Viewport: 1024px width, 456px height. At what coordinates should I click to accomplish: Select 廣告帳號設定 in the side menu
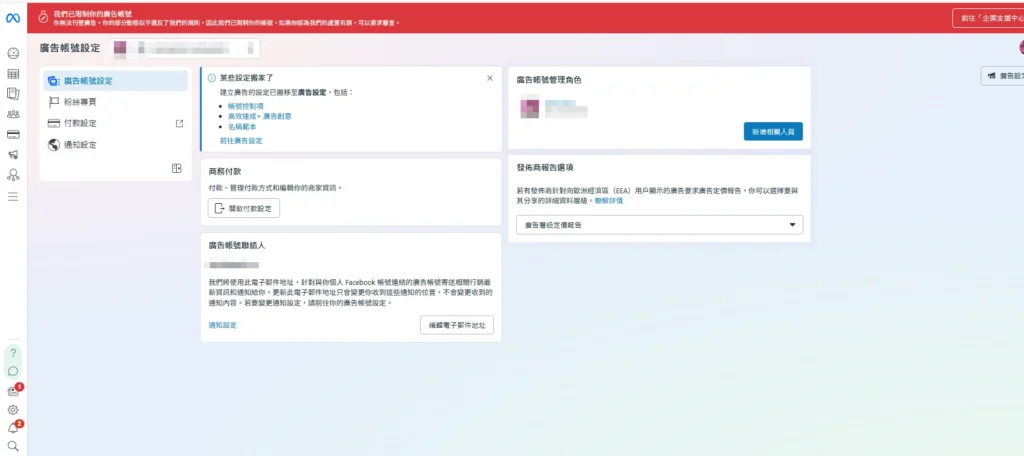(x=116, y=81)
